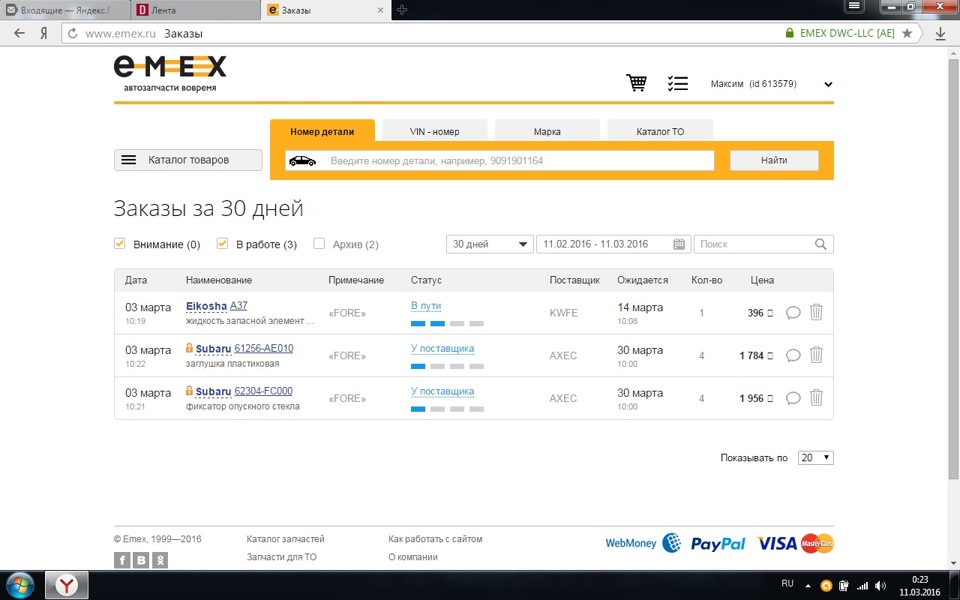Viewport: 960px width, 600px height.
Task: Toggle the 'Внимание (0)' checkbox
Action: [119, 243]
